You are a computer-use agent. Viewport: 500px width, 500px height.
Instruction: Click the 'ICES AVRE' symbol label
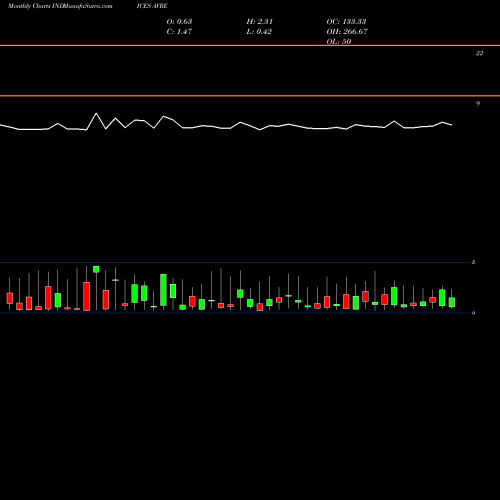click(152, 6)
